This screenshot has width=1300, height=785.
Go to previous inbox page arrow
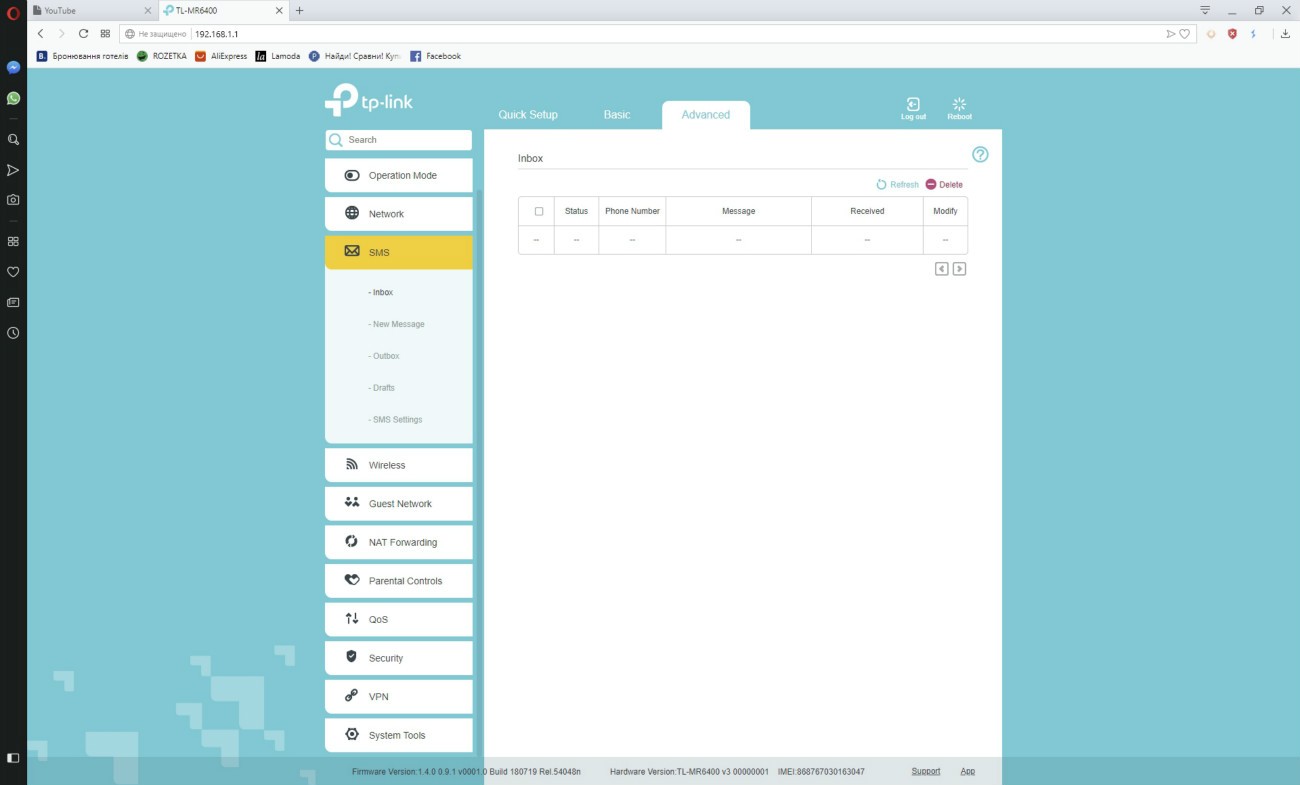[941, 269]
